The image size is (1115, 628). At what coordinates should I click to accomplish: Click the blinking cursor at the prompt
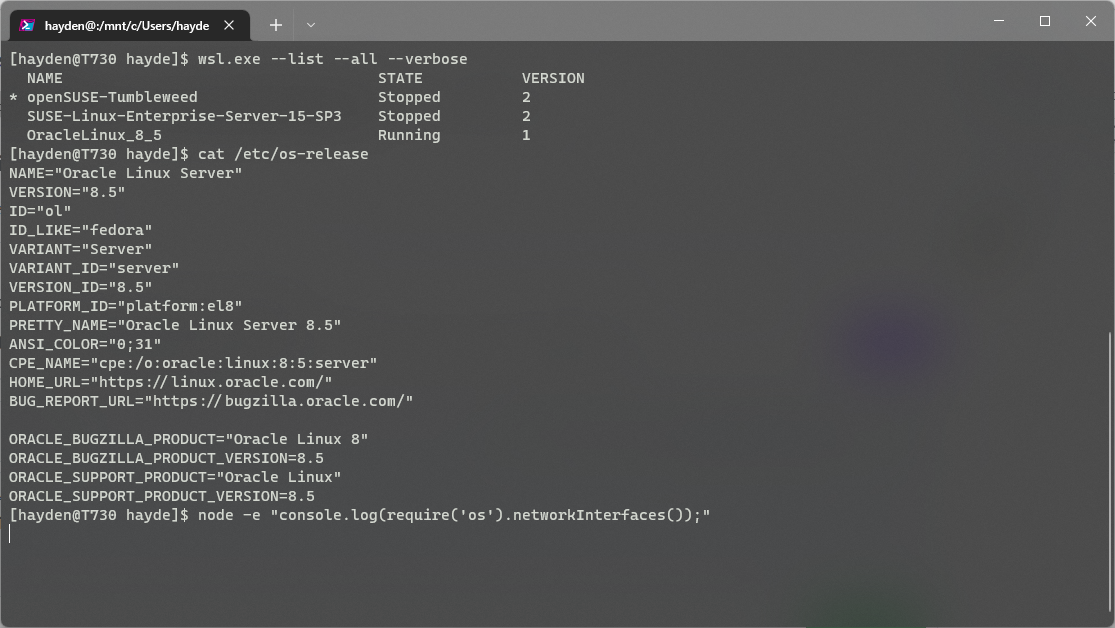(9, 533)
